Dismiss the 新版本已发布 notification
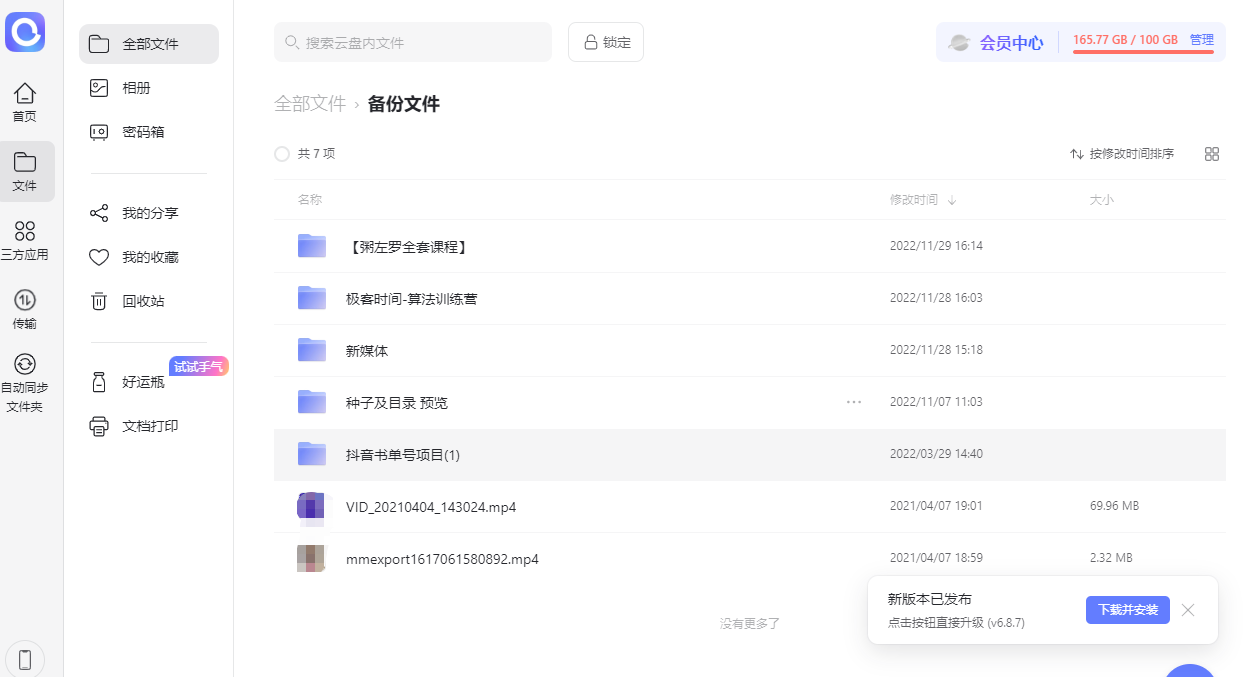 click(x=1188, y=610)
